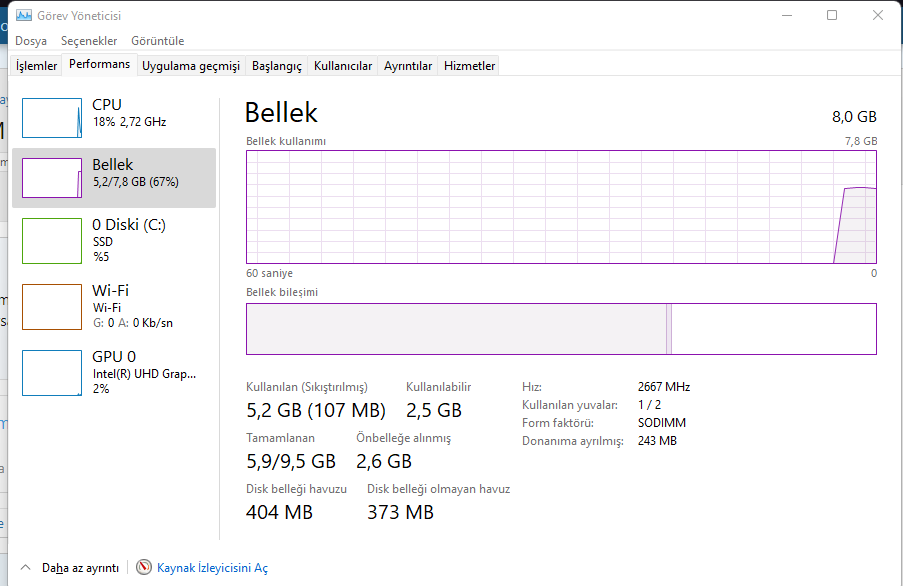
Task: Open the Dosya menu
Action: 31,41
